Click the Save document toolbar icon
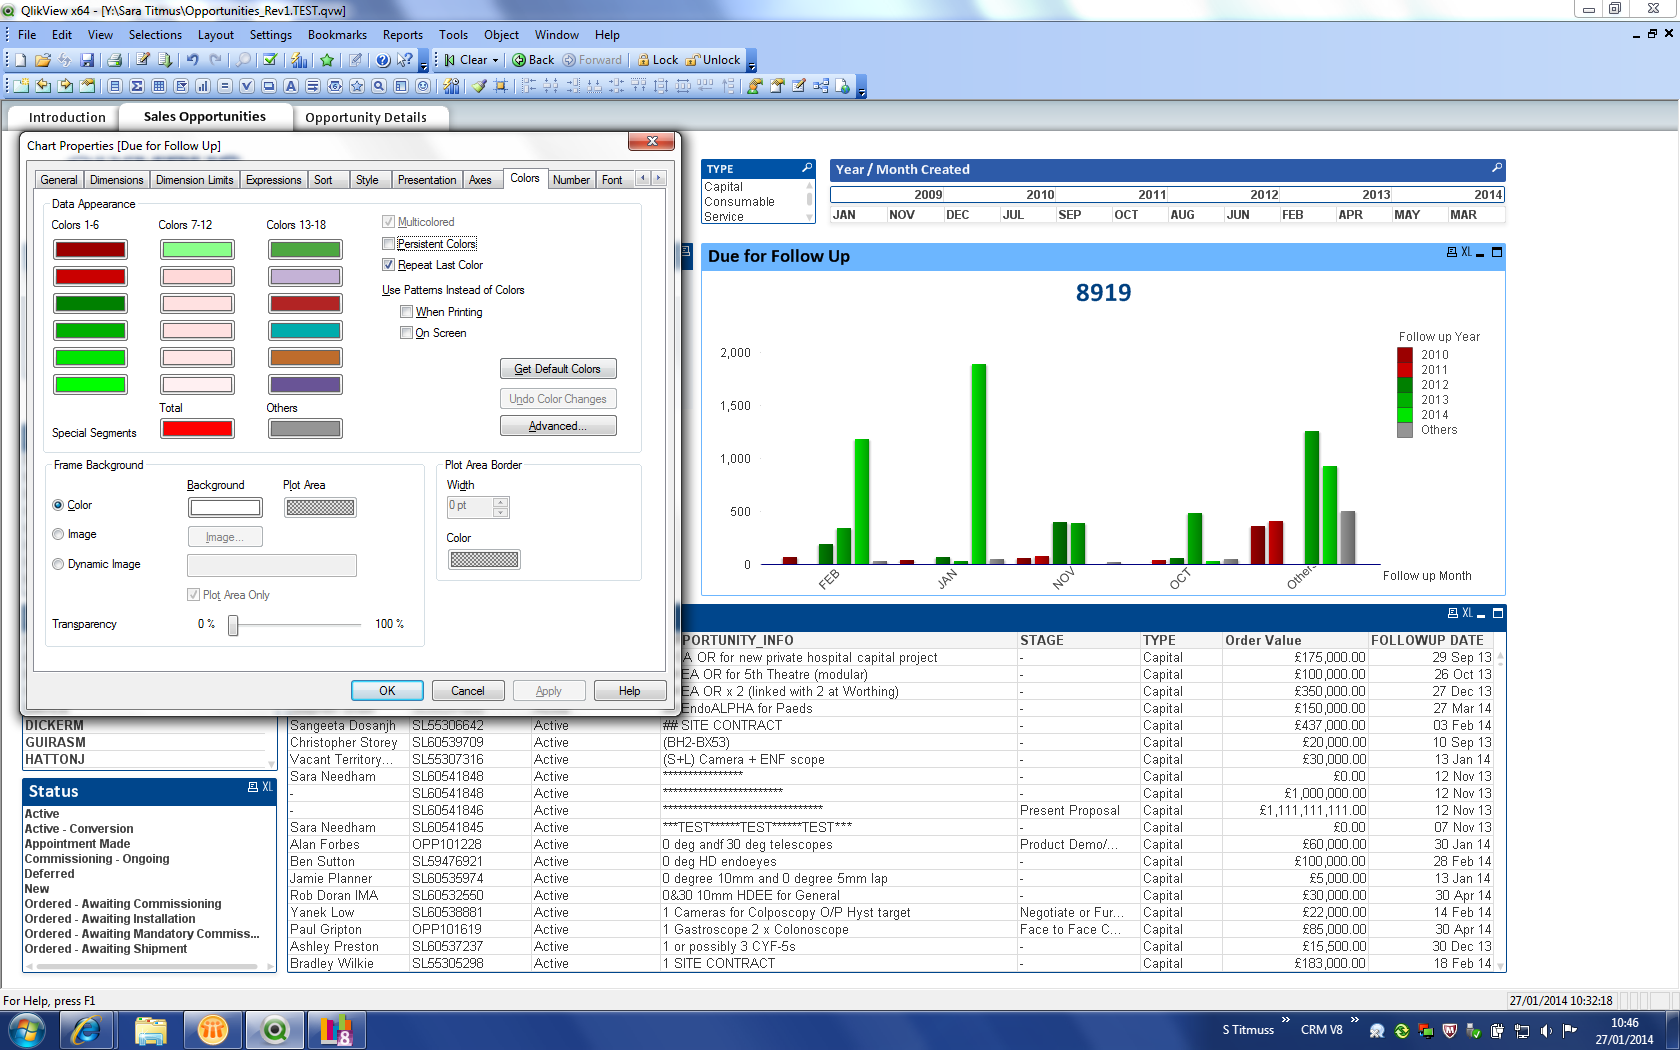Image resolution: width=1680 pixels, height=1050 pixels. click(x=87, y=60)
